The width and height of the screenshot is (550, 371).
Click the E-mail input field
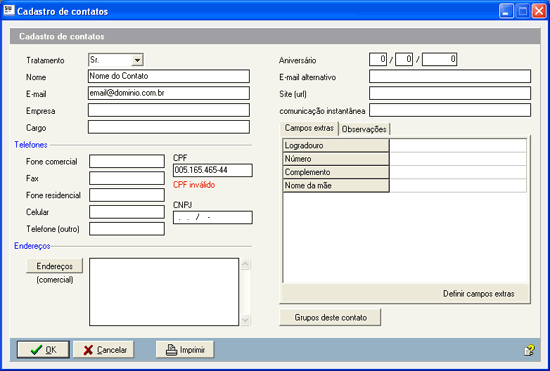point(169,93)
